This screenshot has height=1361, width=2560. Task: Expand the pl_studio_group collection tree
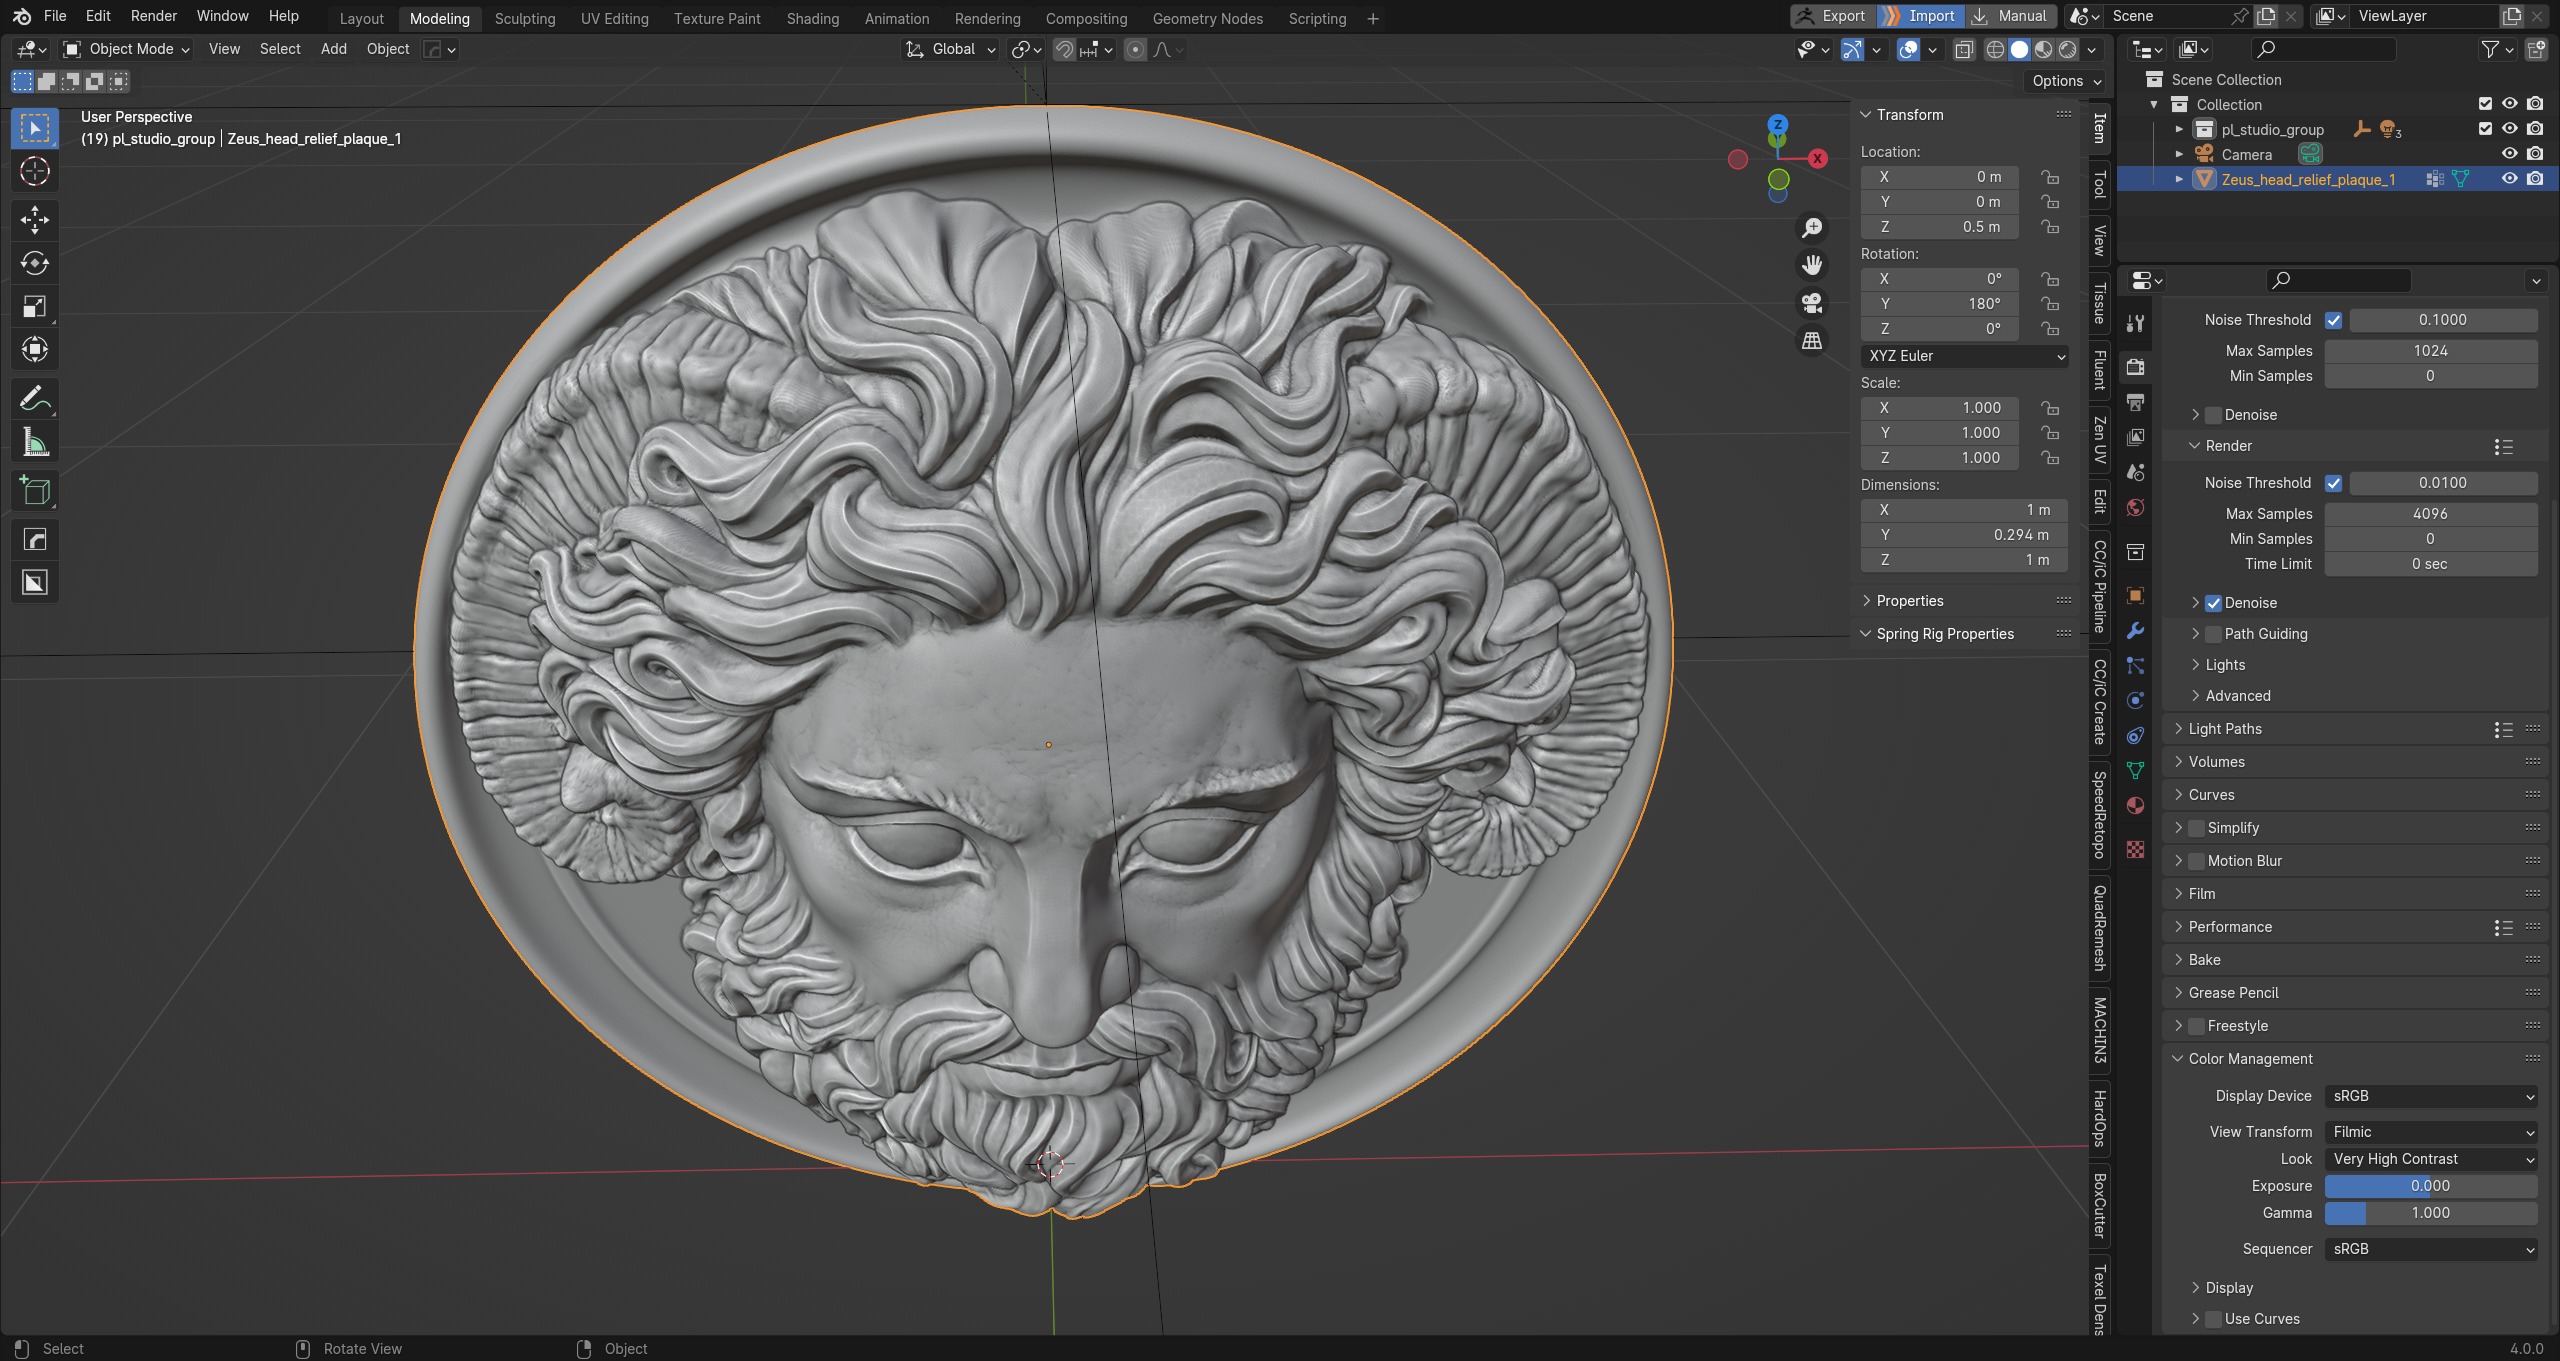click(x=2179, y=130)
